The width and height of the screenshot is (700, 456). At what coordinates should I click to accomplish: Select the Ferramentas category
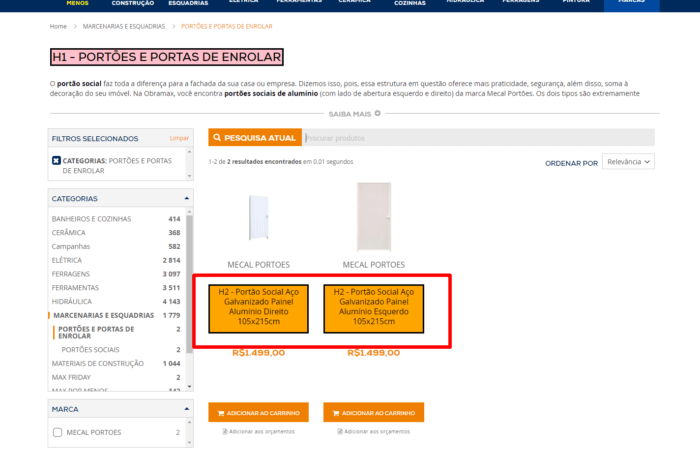[76, 287]
